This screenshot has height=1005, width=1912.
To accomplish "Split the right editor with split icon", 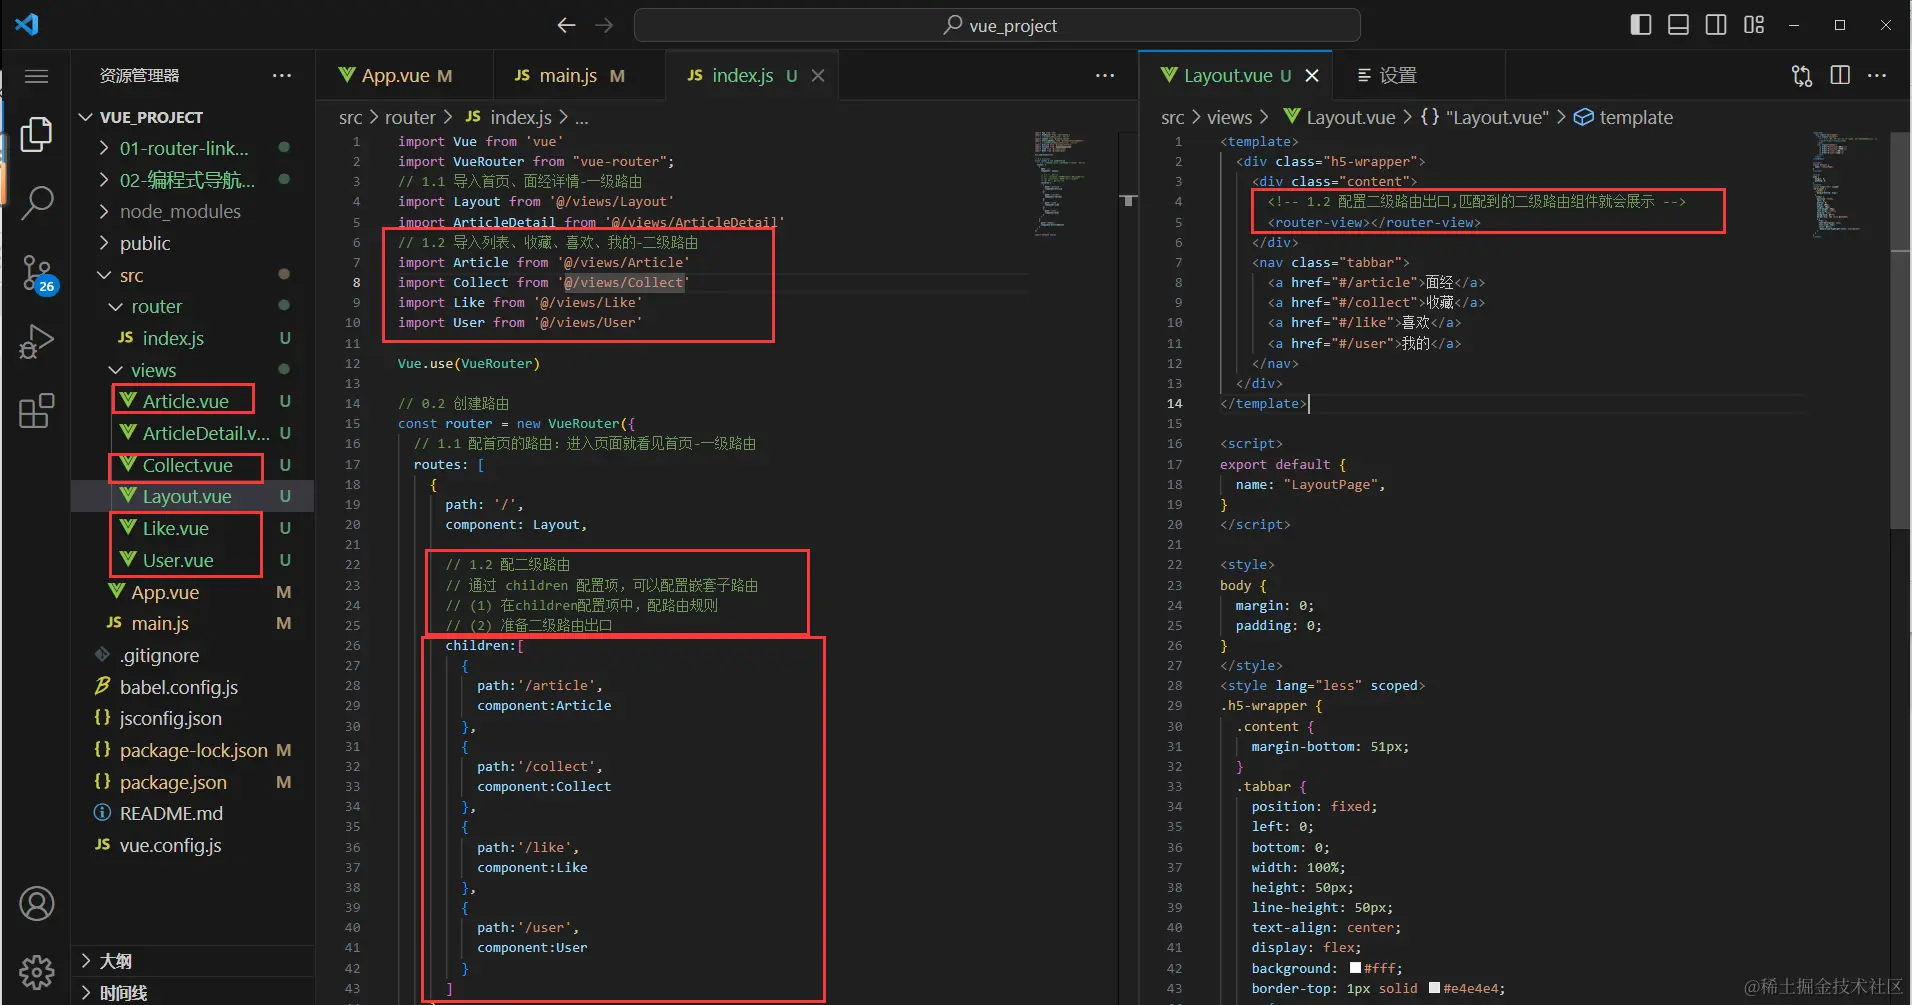I will (1840, 76).
